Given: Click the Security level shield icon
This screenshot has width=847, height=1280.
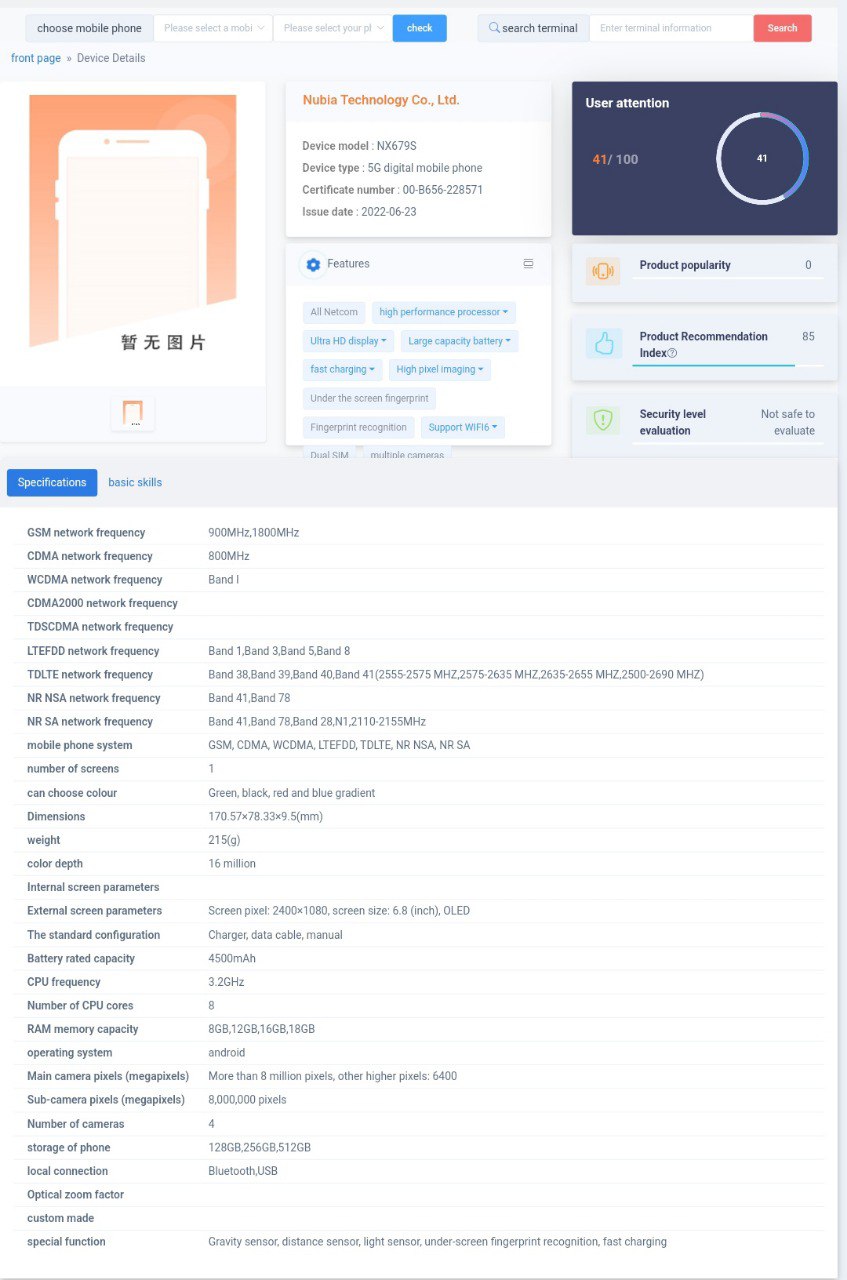Looking at the screenshot, I should (x=602, y=420).
